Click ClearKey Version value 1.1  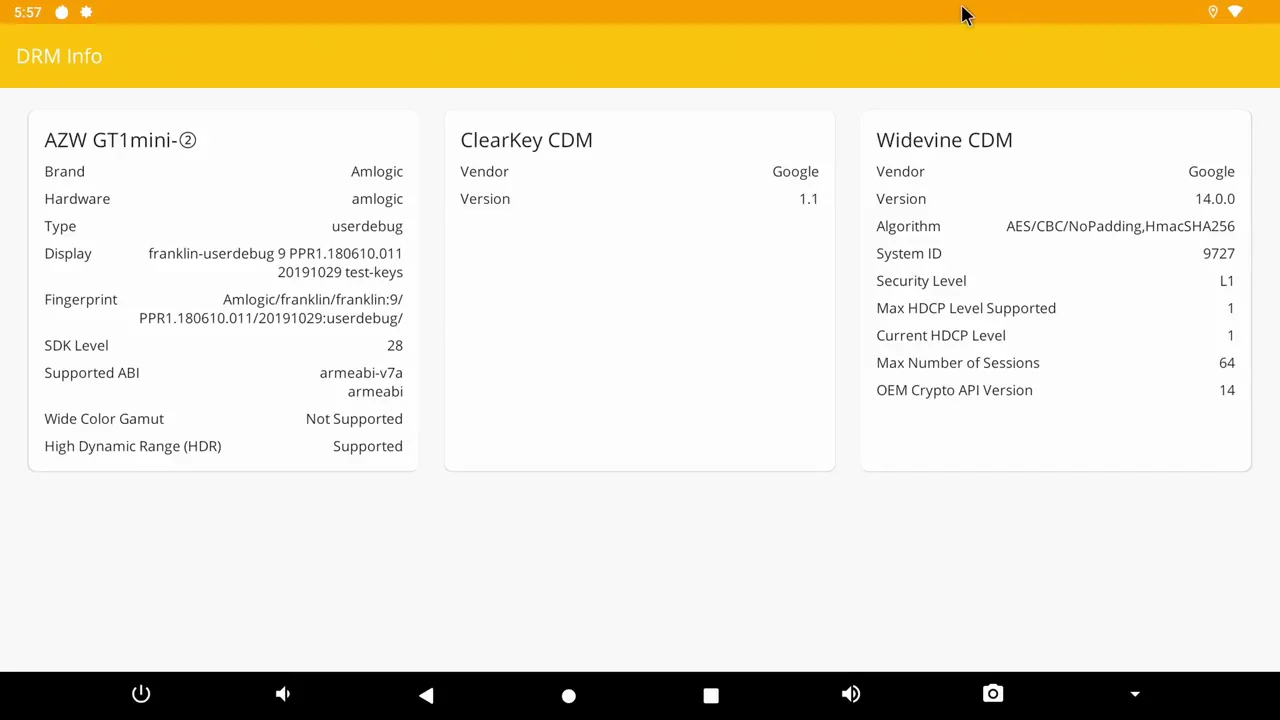click(x=808, y=199)
